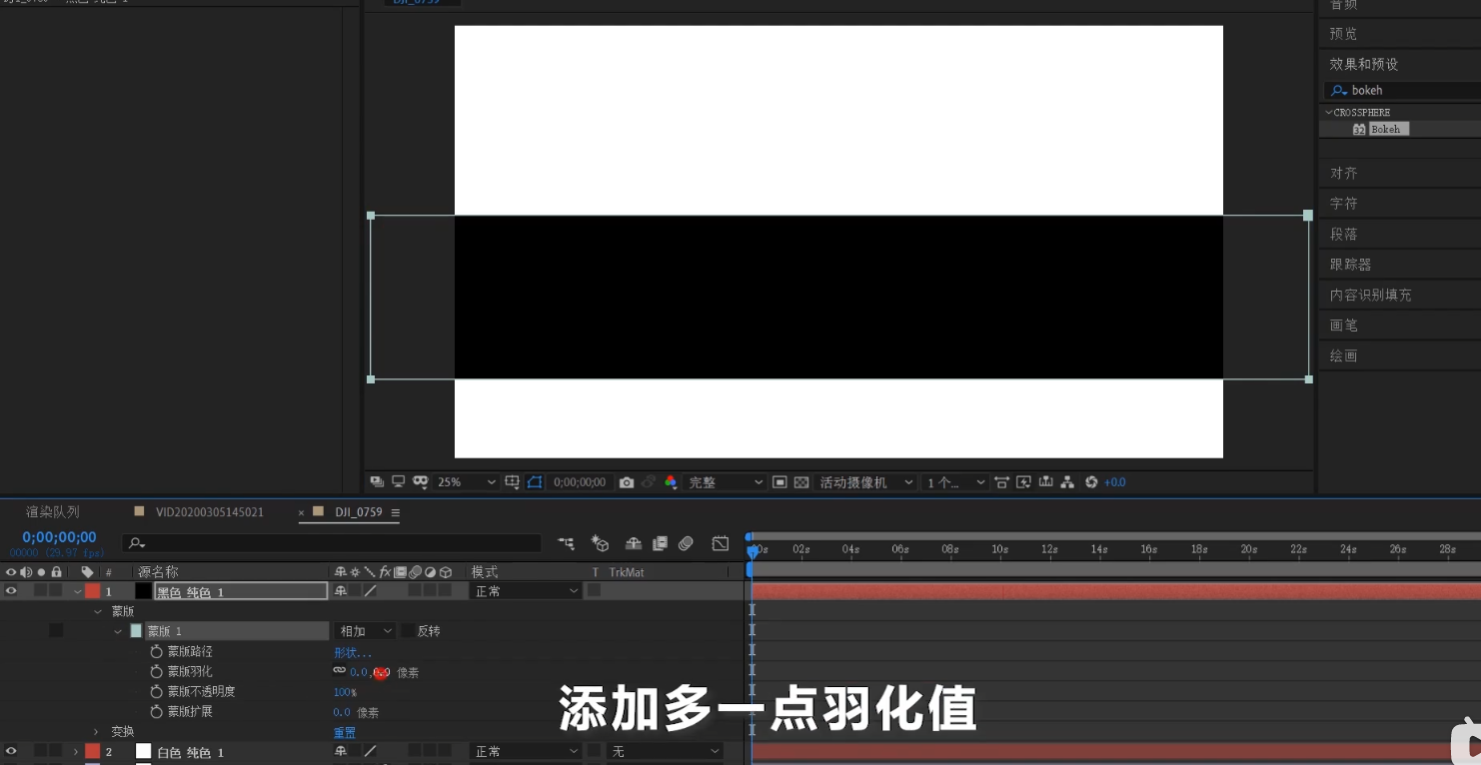
Task: Click the 0;00;00;00 timeline timecode
Action: click(59, 537)
